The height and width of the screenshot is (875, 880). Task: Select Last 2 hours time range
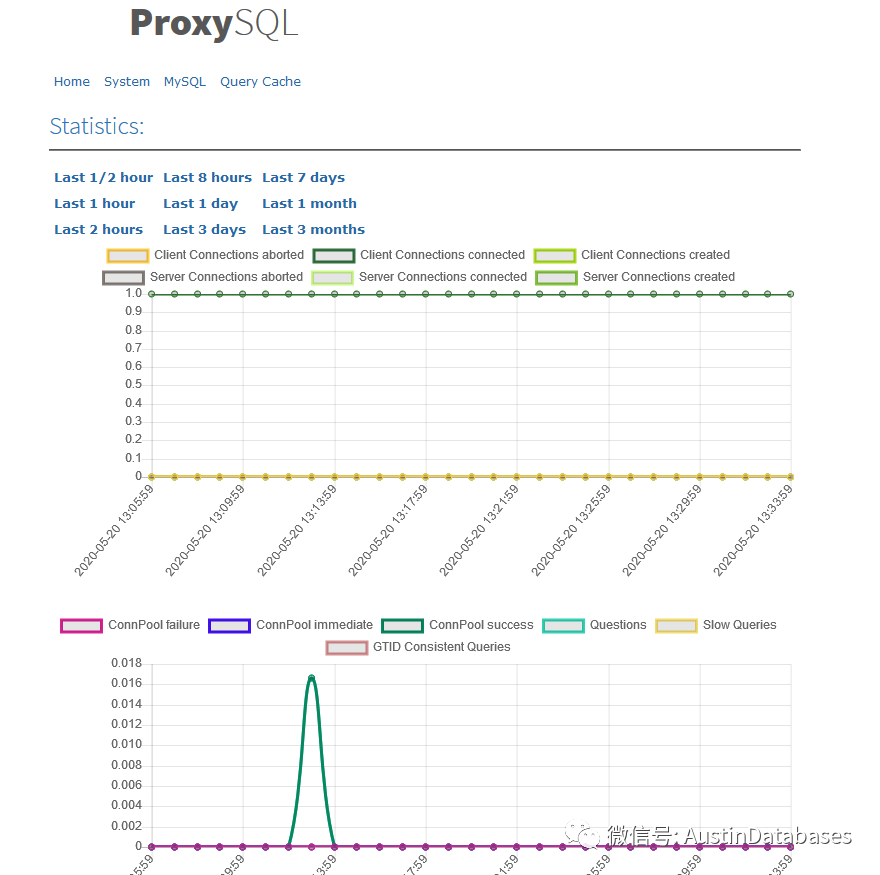tap(98, 229)
